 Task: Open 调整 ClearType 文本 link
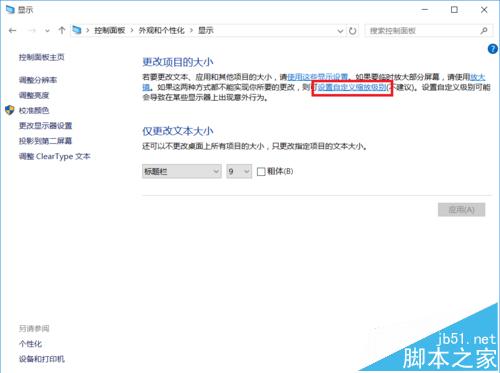54,156
